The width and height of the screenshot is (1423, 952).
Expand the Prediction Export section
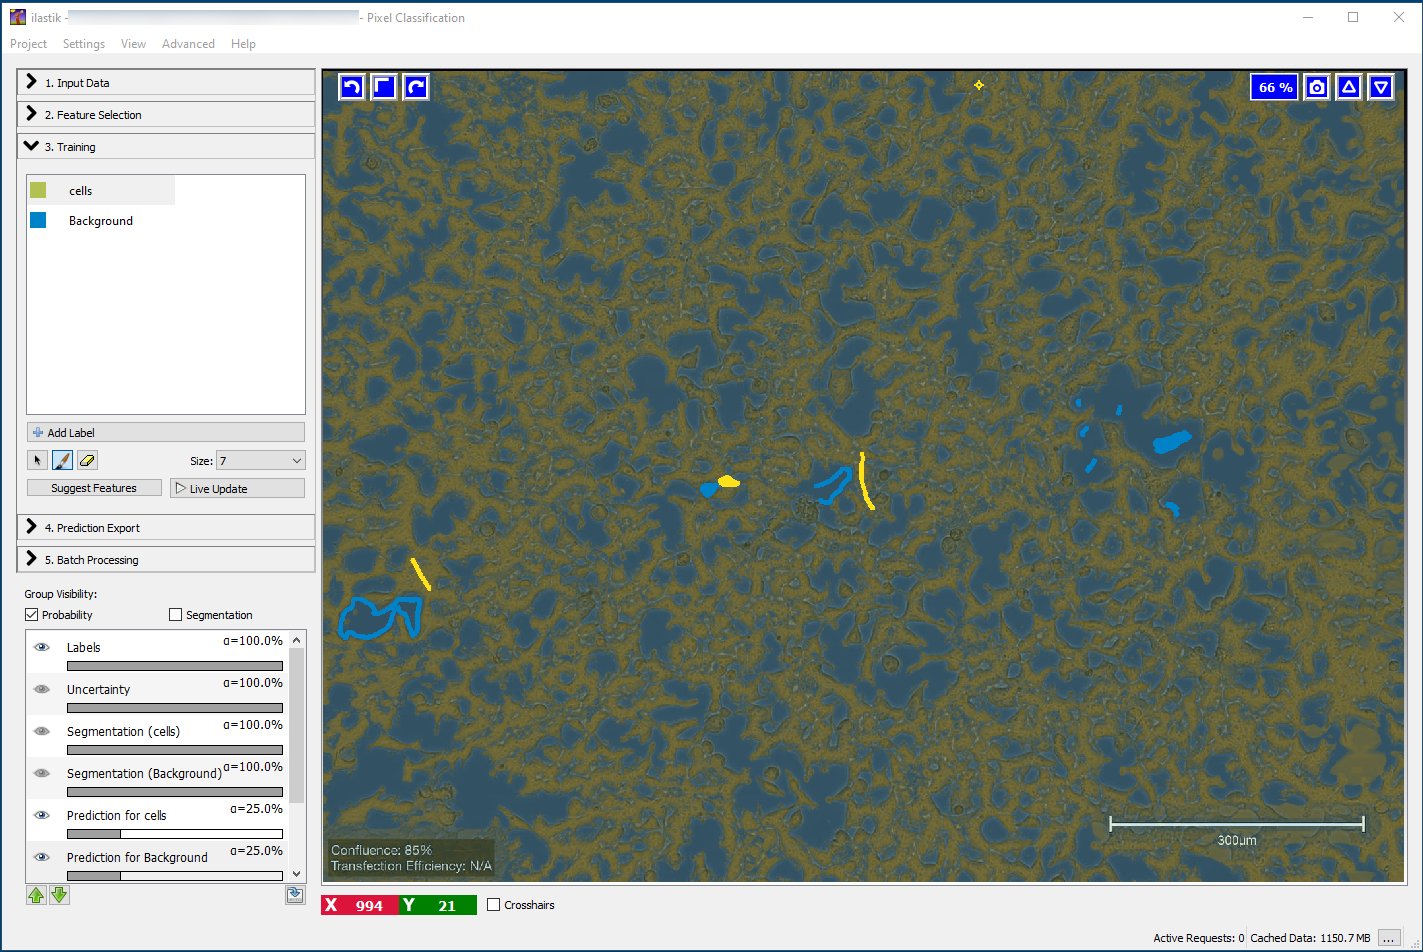point(165,527)
